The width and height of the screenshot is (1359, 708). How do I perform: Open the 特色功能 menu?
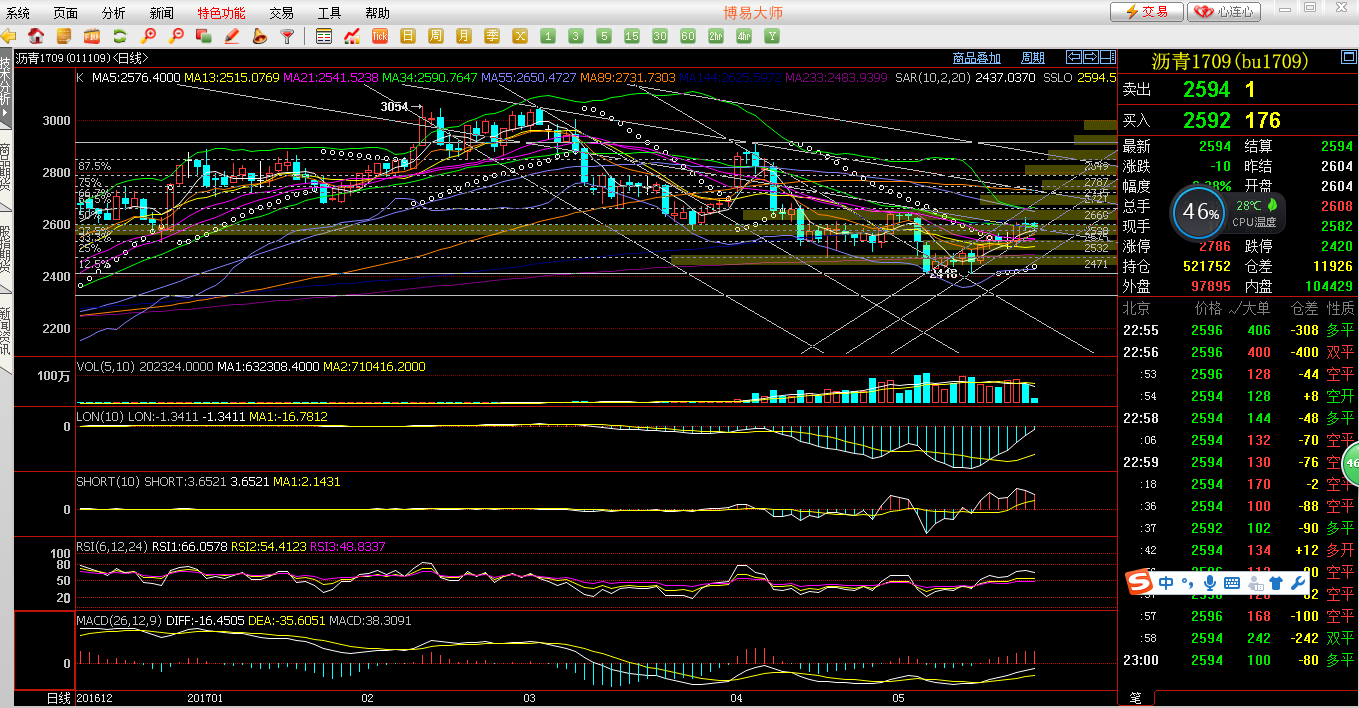[x=221, y=13]
